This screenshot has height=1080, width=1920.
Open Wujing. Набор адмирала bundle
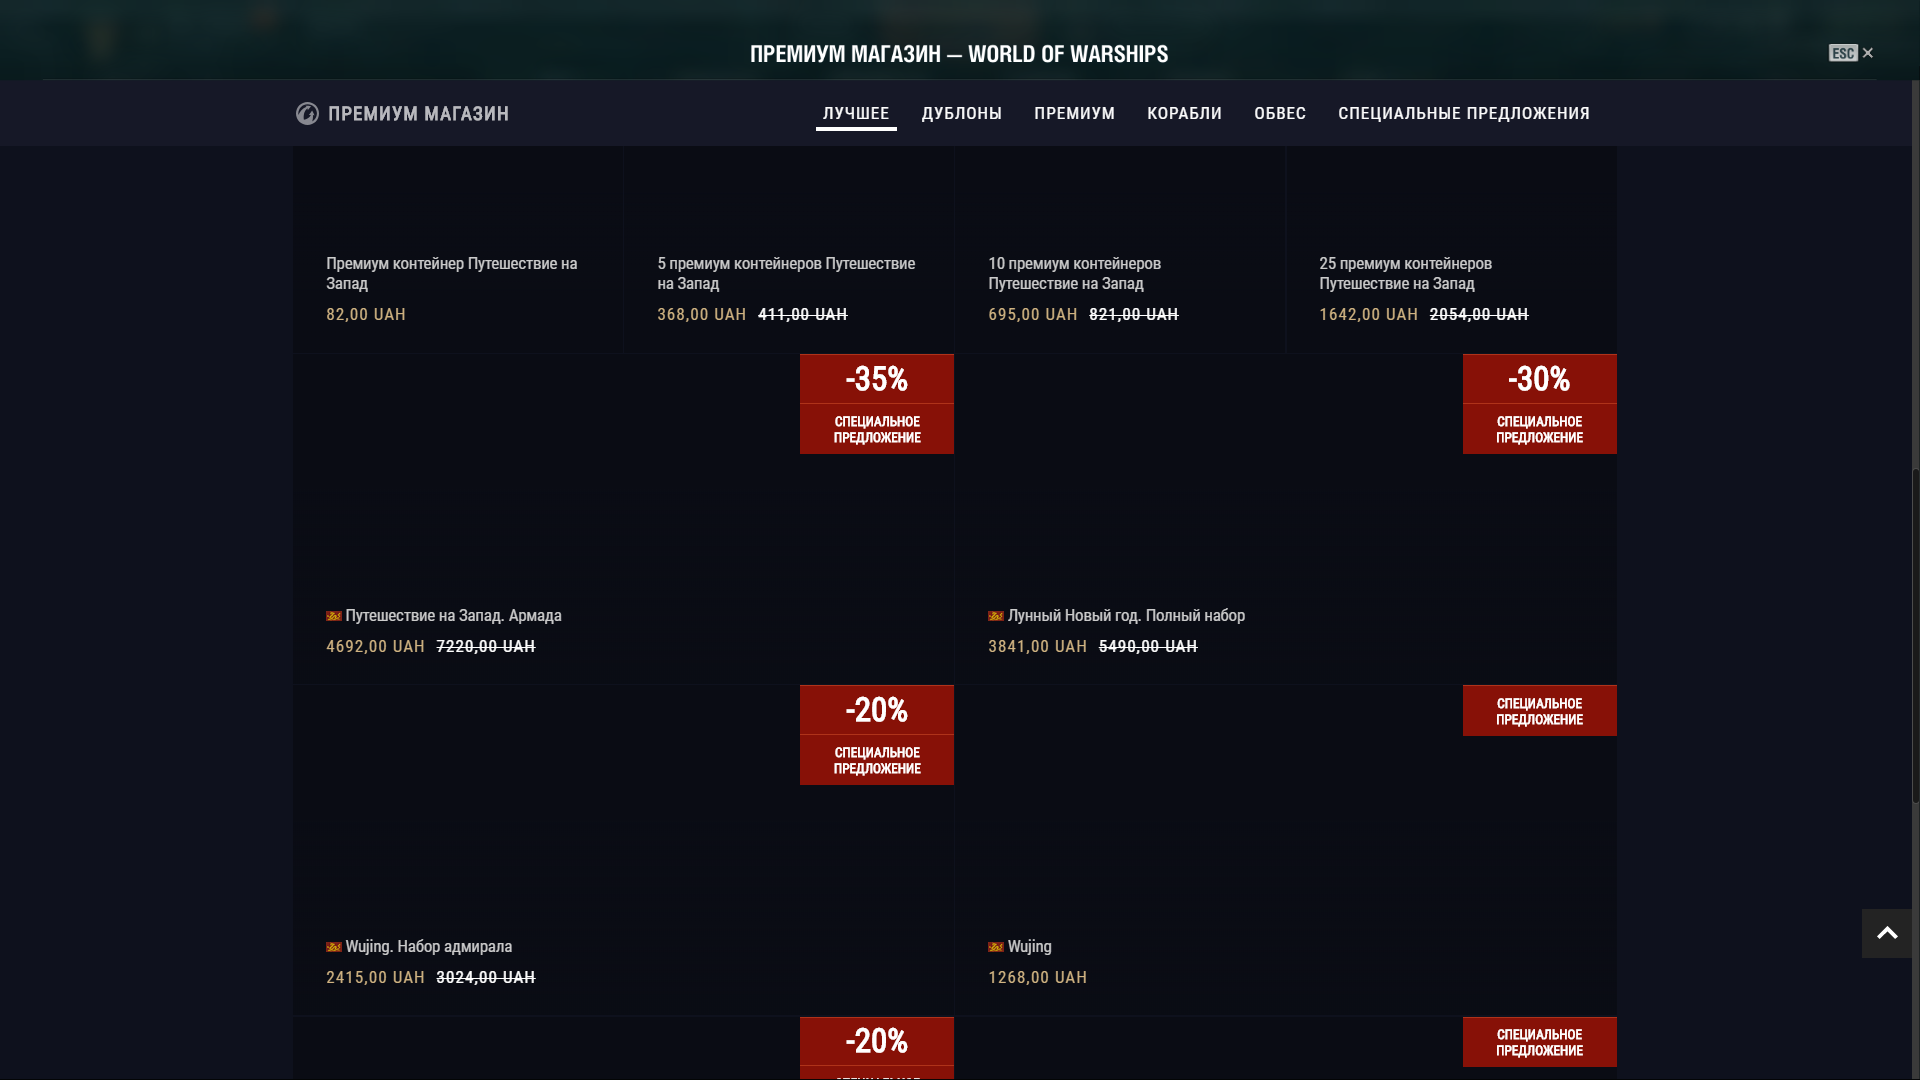coord(624,850)
